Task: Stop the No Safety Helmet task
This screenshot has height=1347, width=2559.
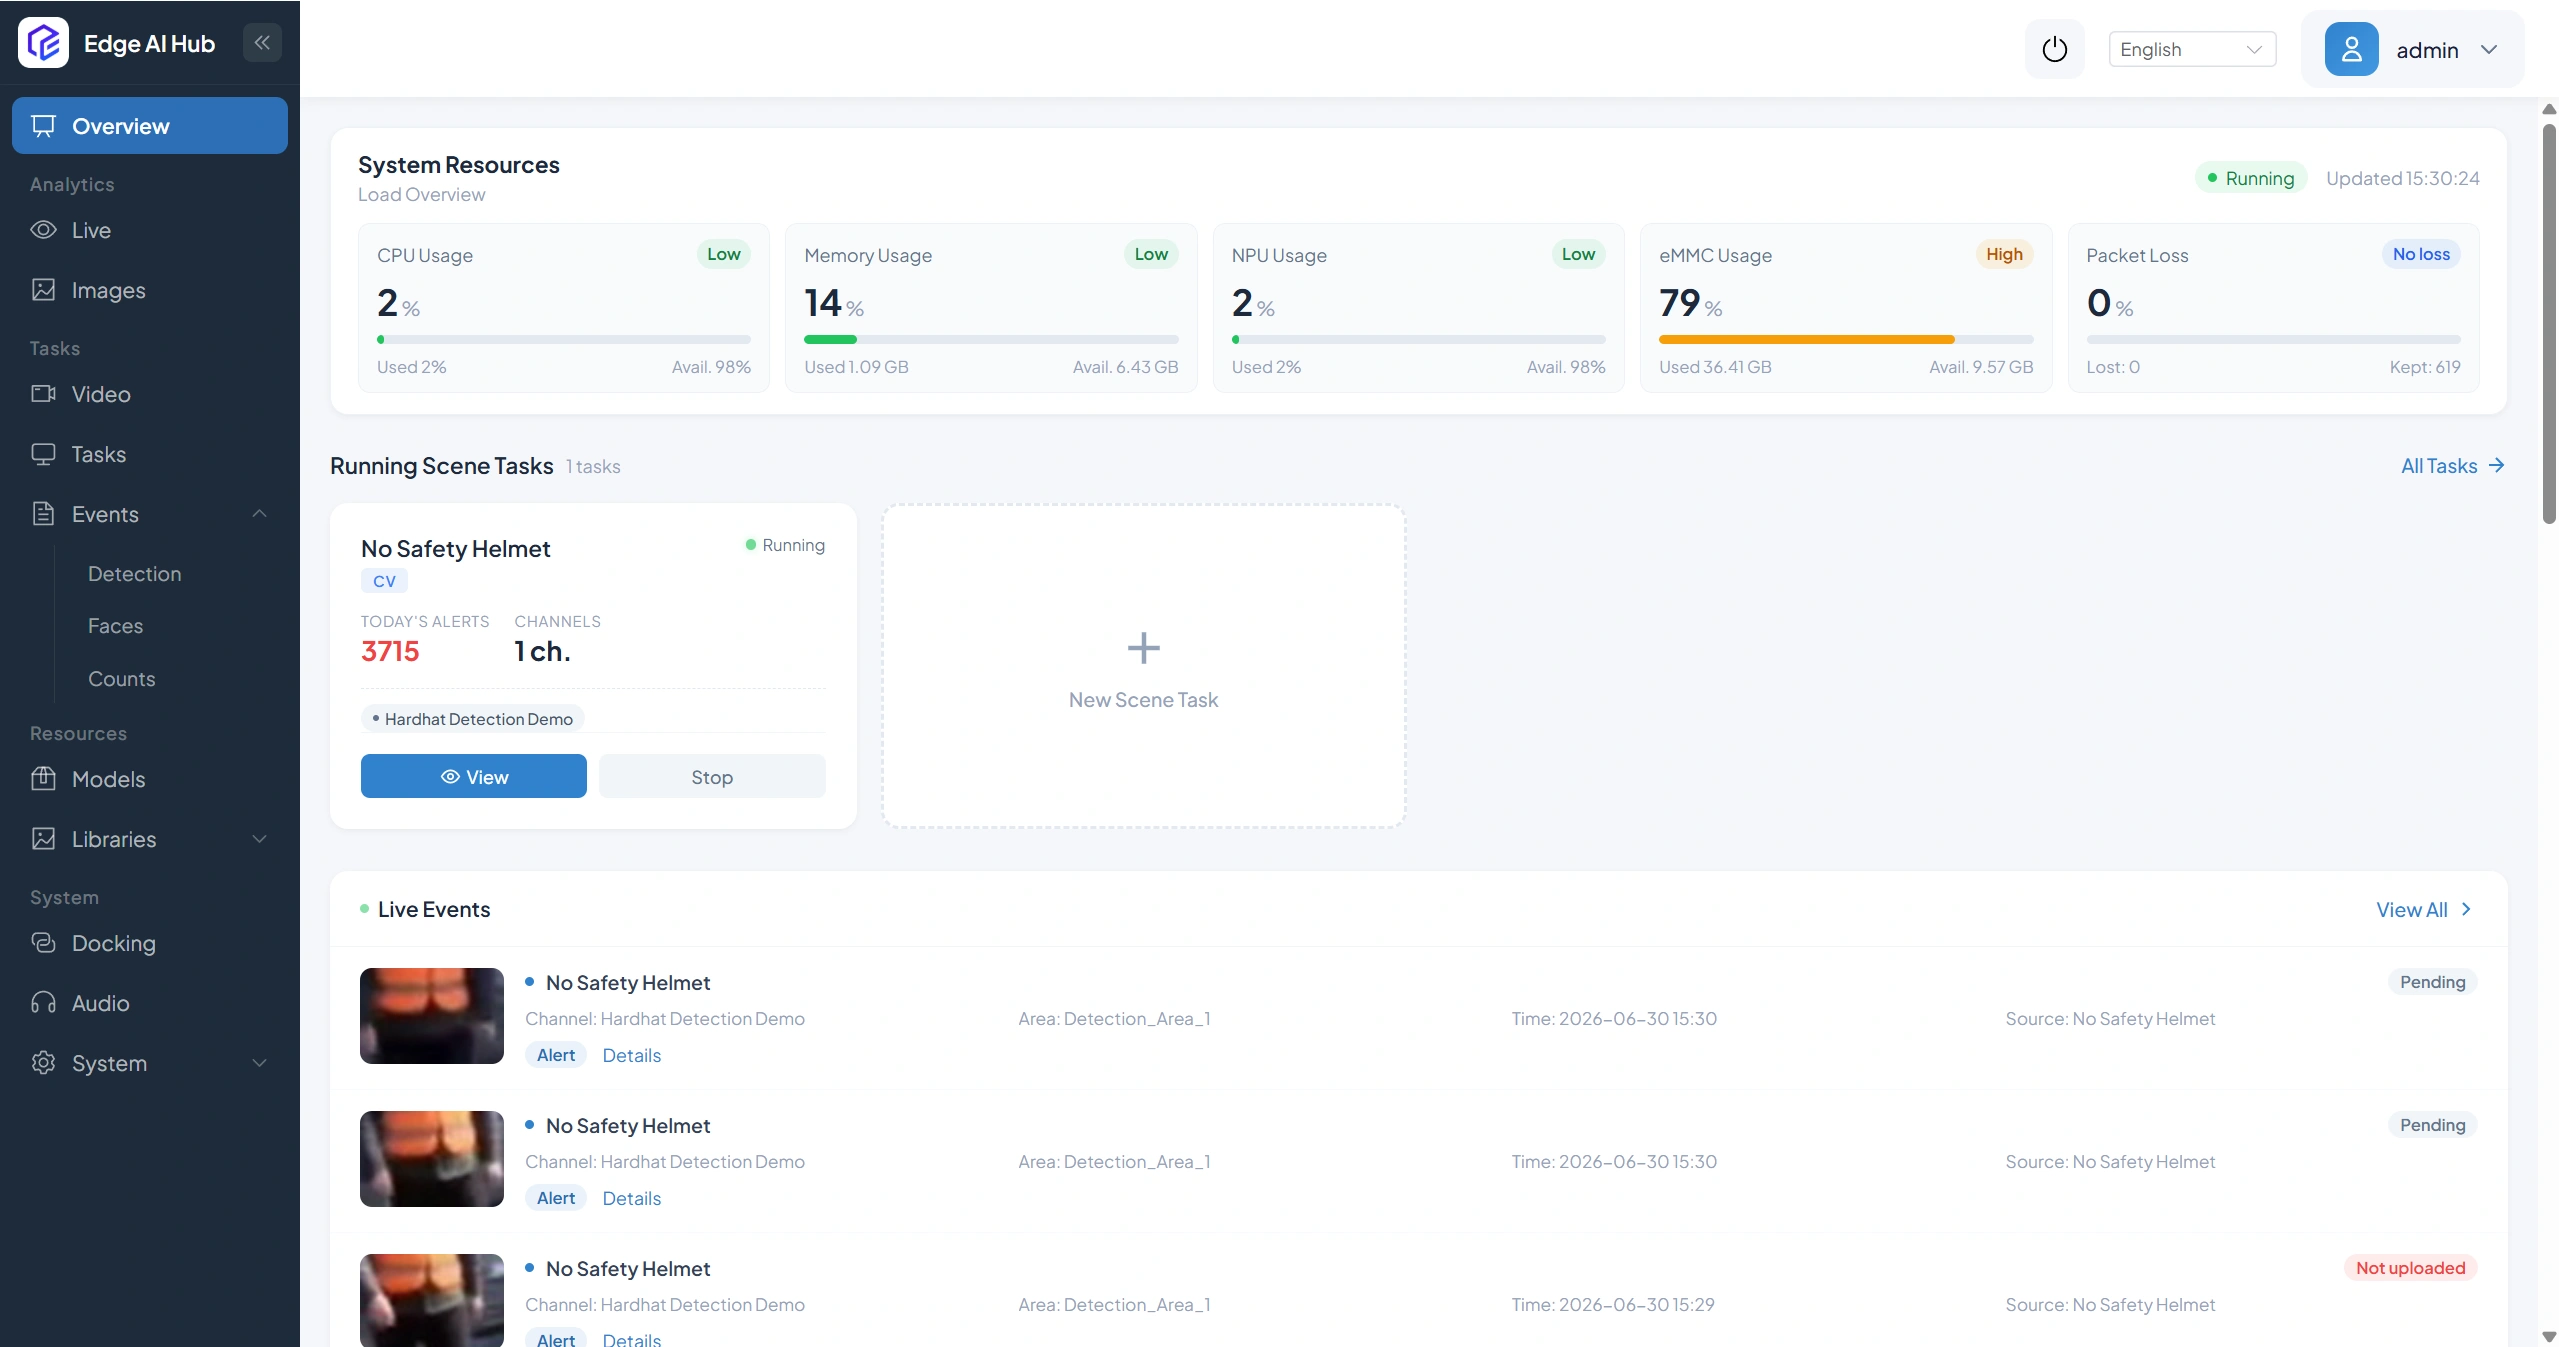Action: [712, 777]
